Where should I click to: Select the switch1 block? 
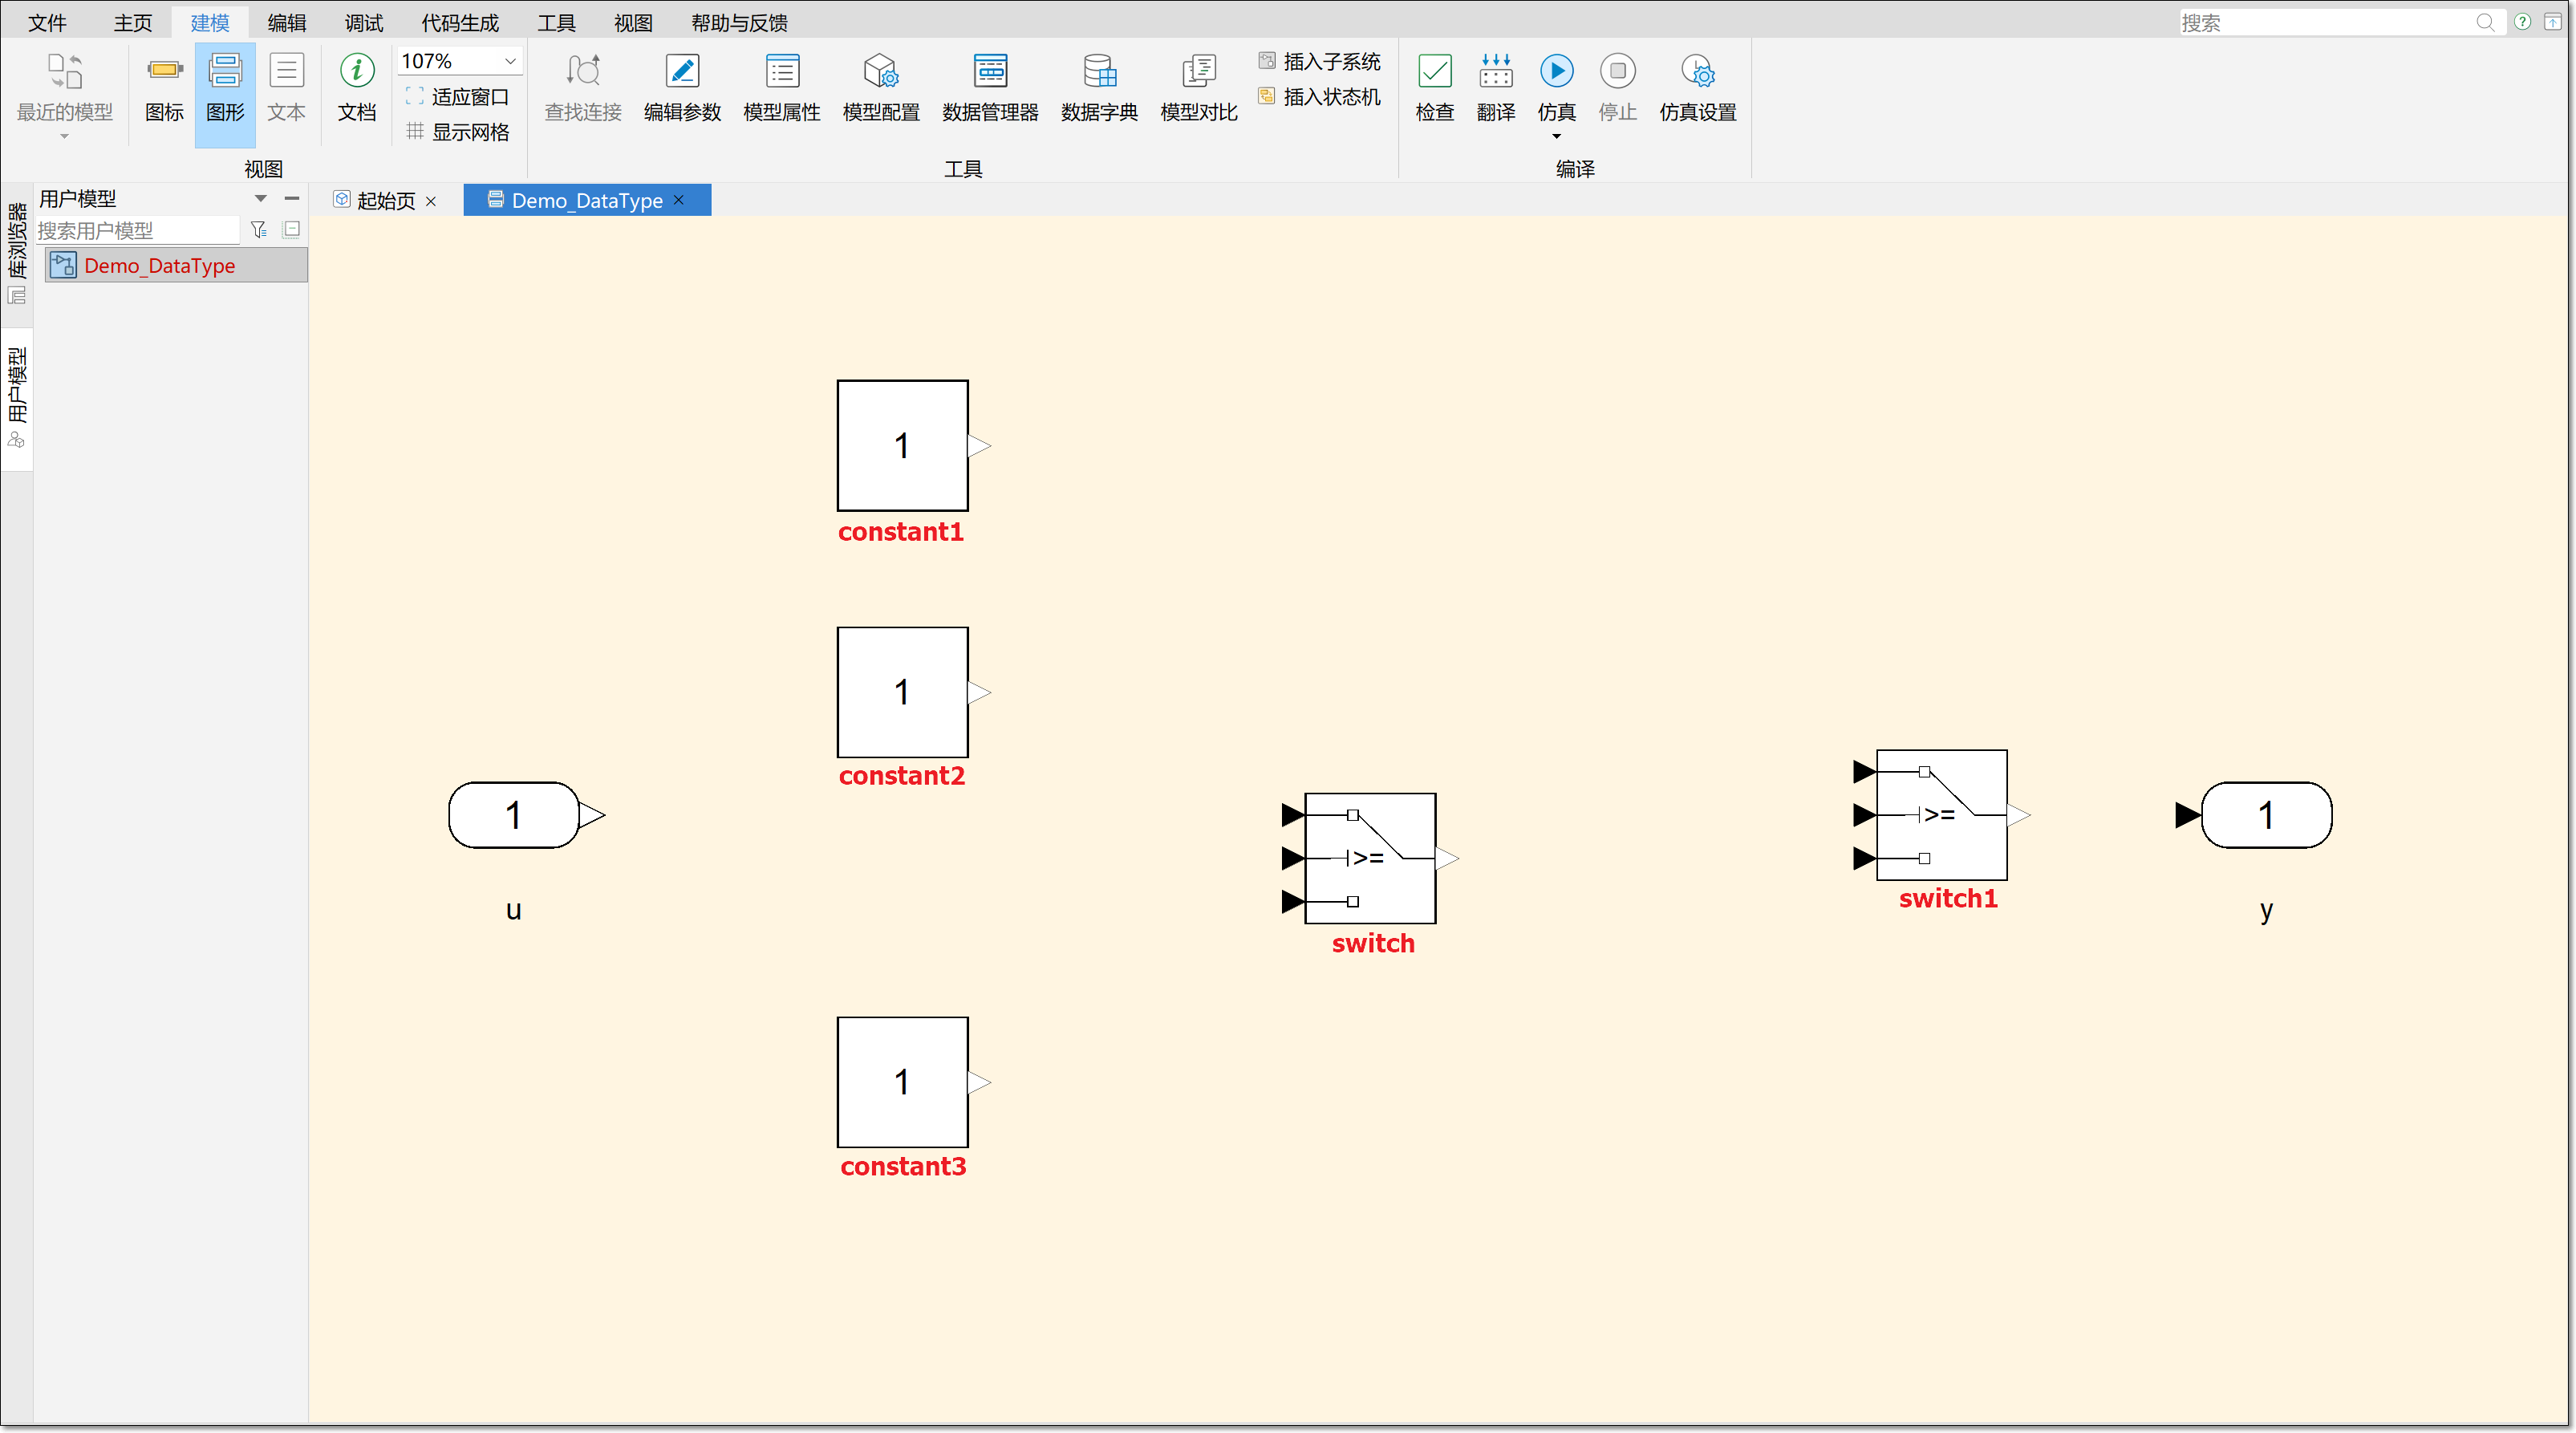pos(1941,814)
